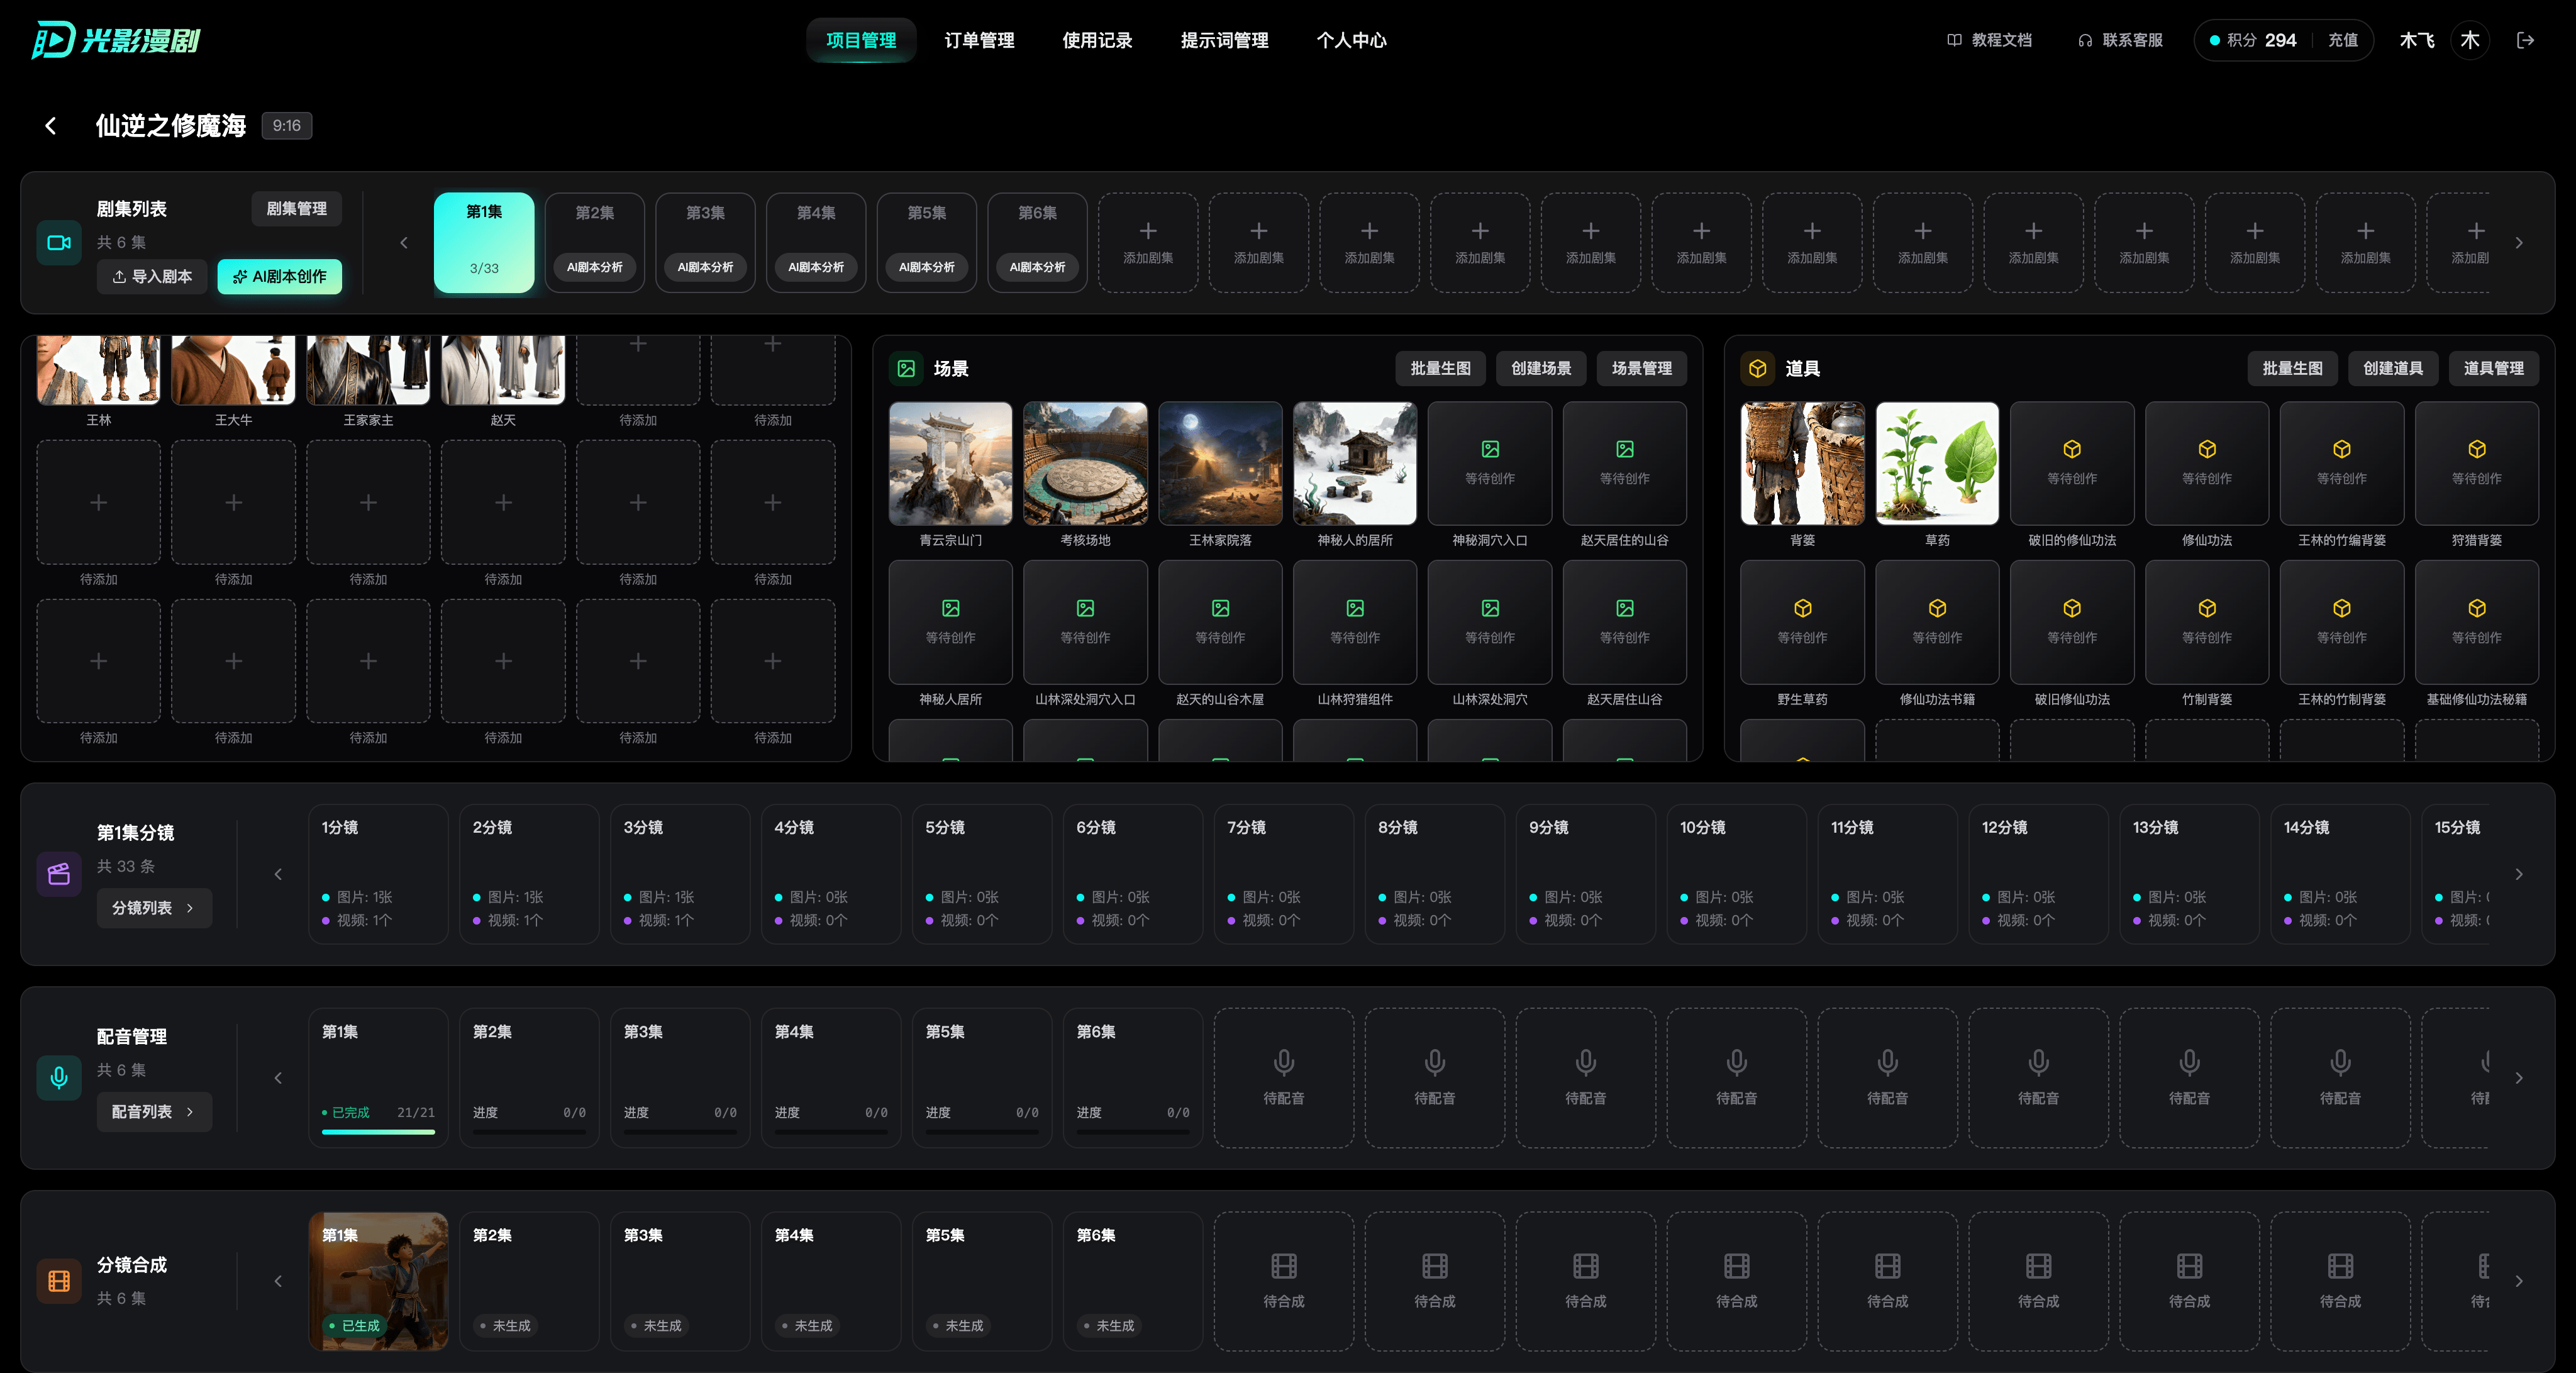Click 批量生图 in the 道具 panel
Viewport: 2576px width, 1373px height.
(2292, 369)
